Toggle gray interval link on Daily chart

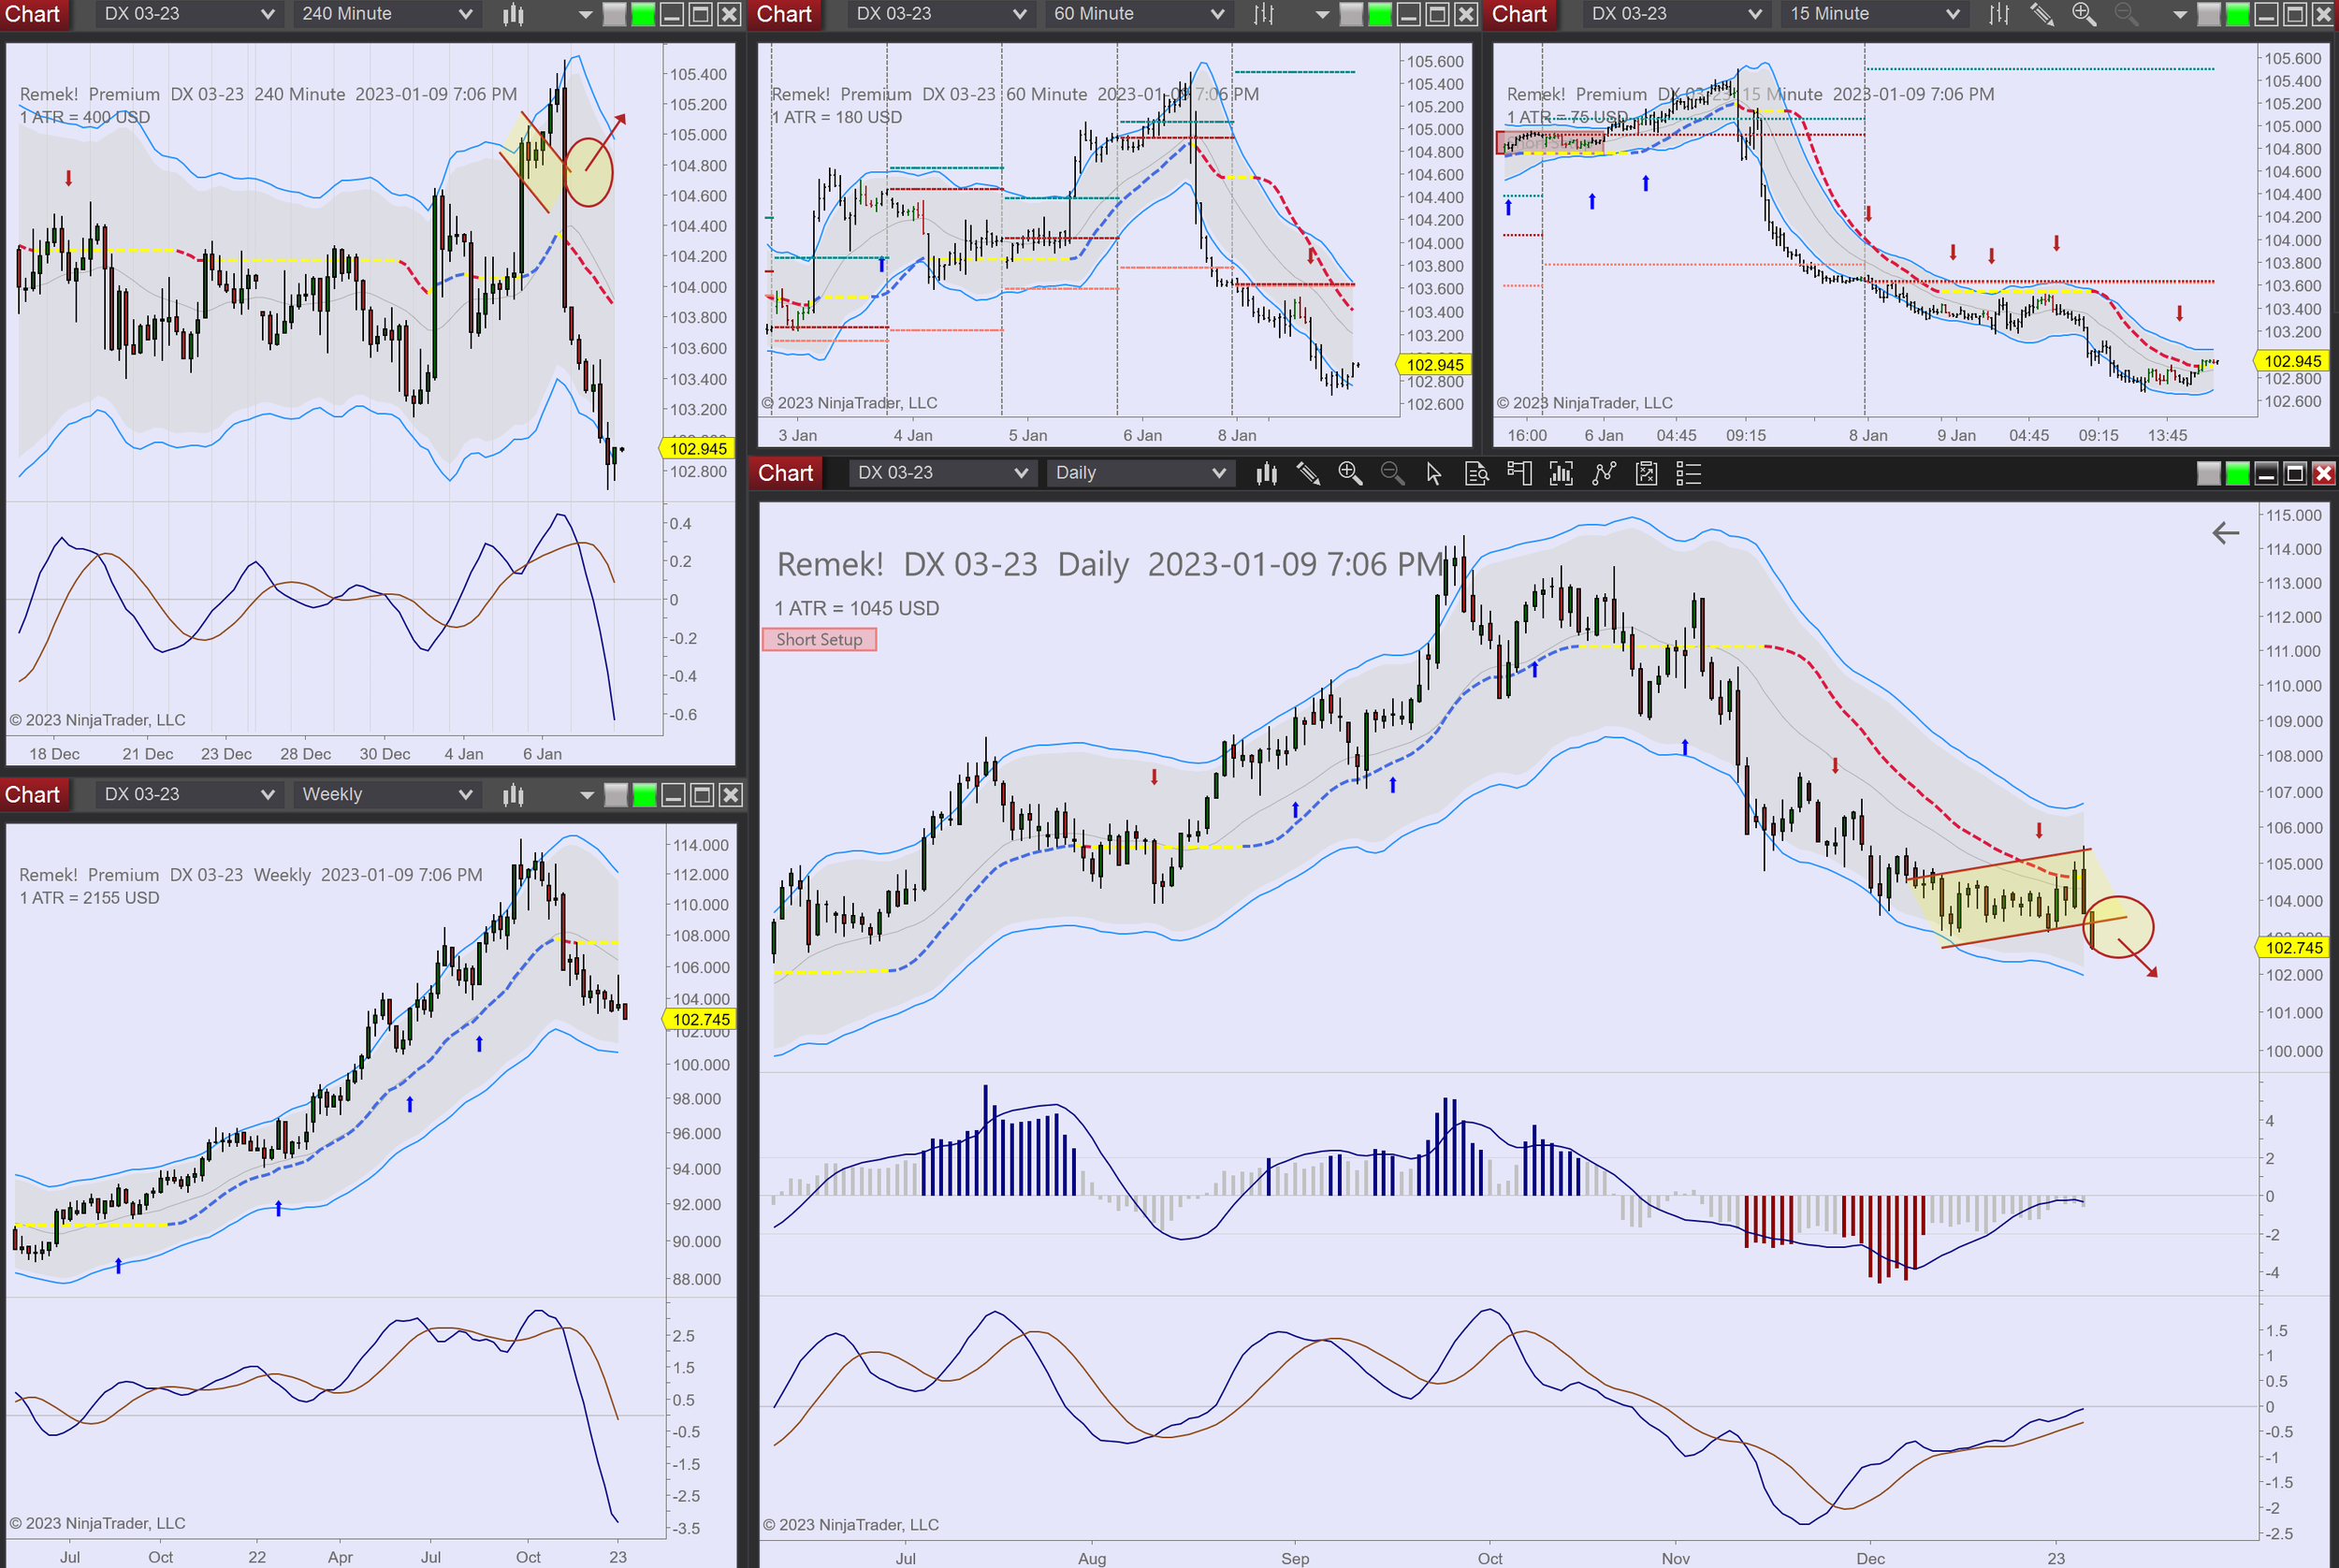(x=2208, y=473)
